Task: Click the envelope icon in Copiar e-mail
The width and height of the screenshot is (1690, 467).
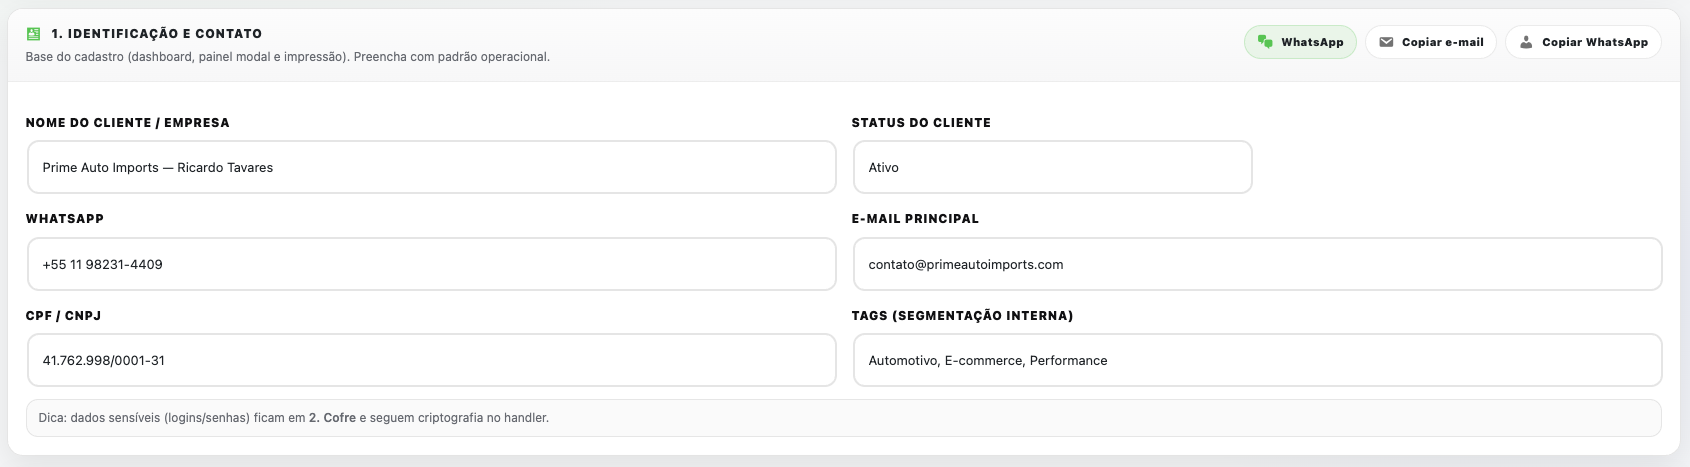Action: tap(1386, 42)
